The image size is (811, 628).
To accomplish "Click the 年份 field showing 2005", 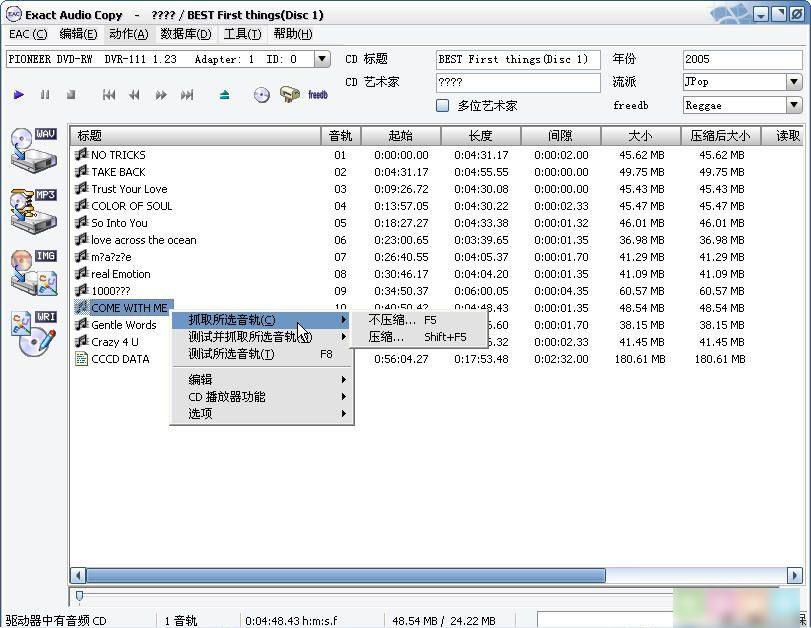I will [742, 59].
